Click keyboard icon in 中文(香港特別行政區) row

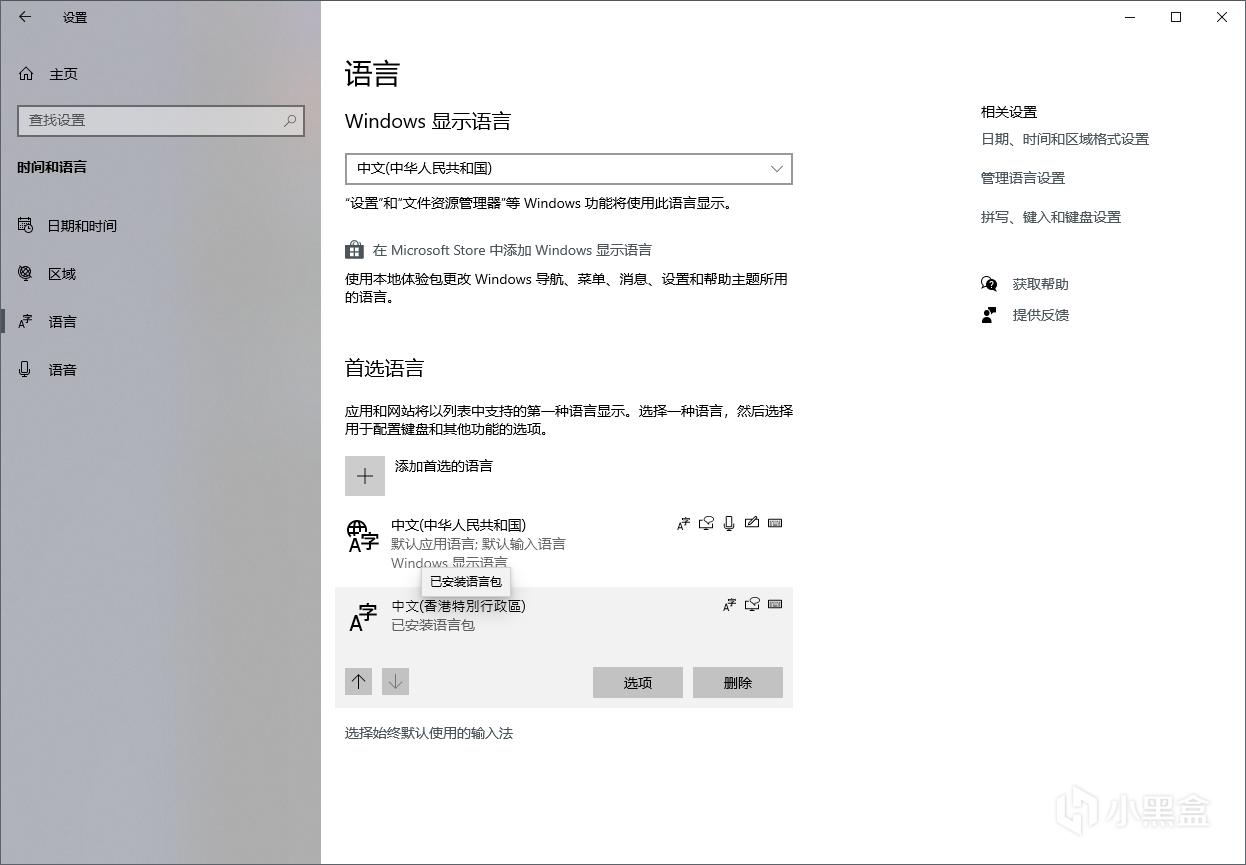[775, 604]
